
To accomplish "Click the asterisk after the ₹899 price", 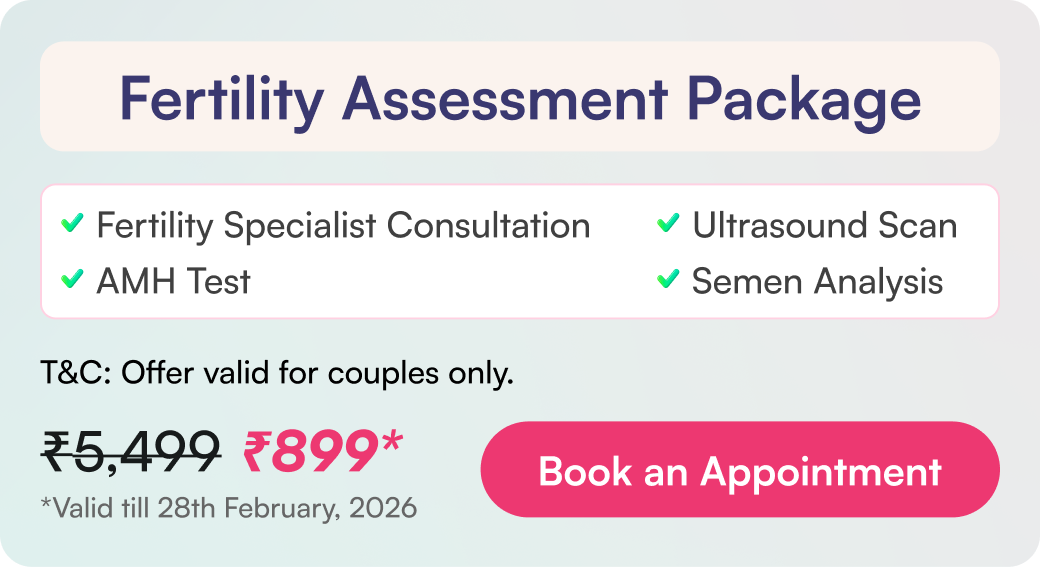I will click(392, 441).
